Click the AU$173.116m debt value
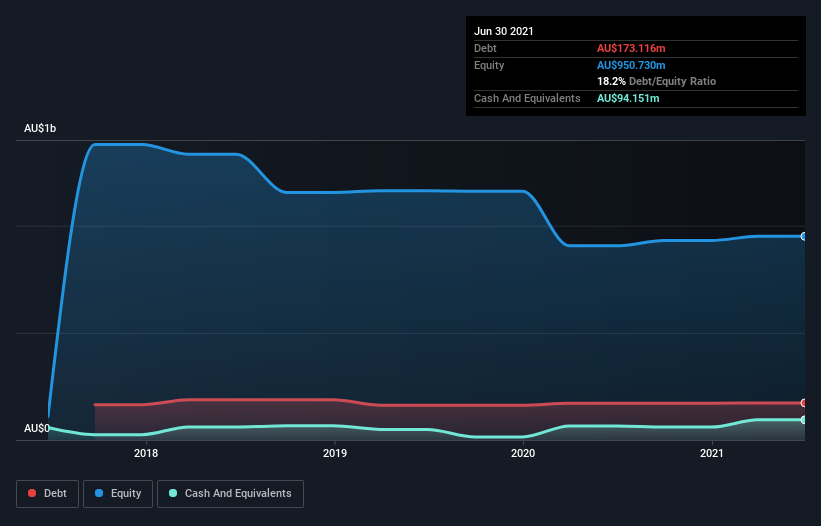 click(x=631, y=49)
